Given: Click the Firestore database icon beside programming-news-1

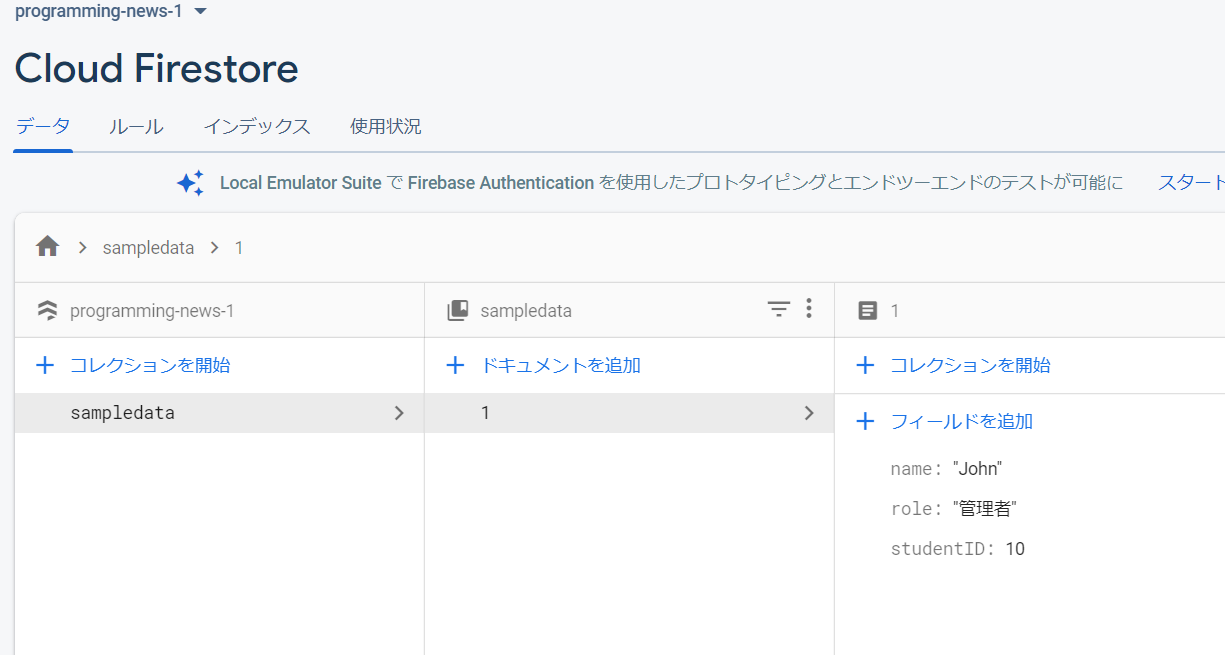Looking at the screenshot, I should (x=47, y=311).
